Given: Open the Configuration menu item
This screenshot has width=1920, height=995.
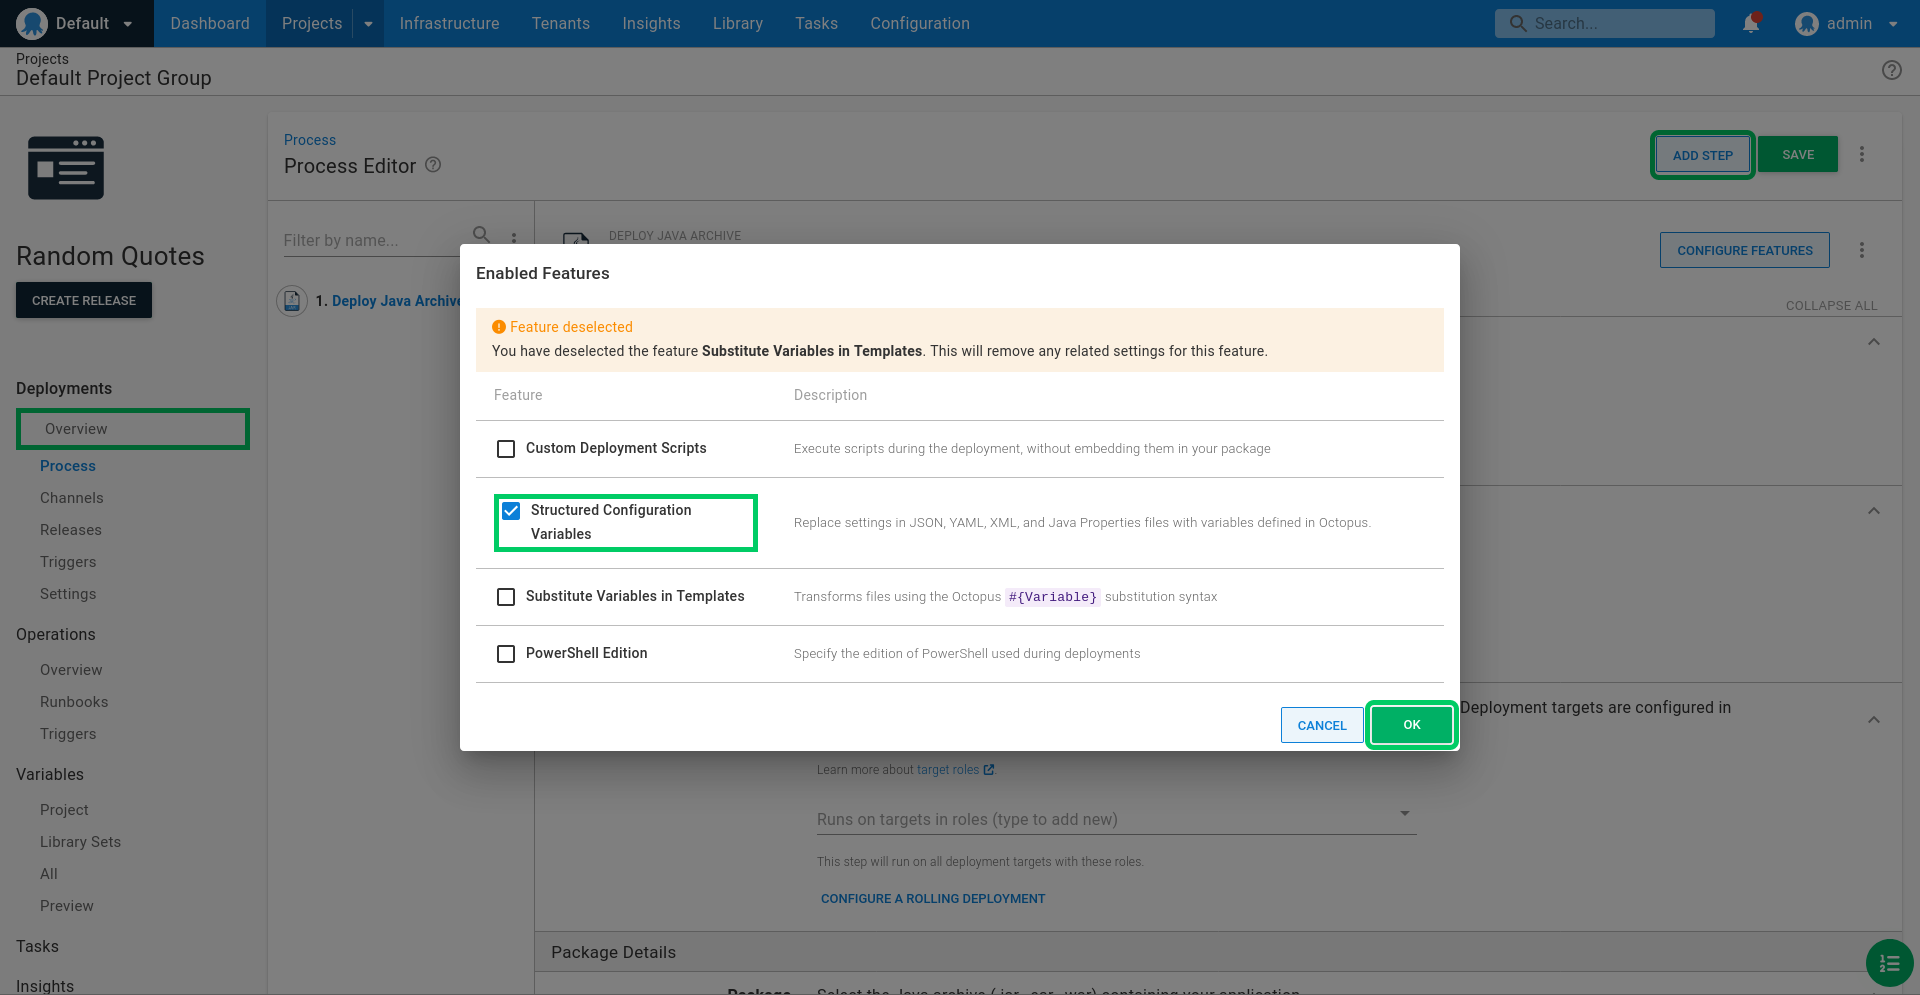Looking at the screenshot, I should click(x=920, y=23).
